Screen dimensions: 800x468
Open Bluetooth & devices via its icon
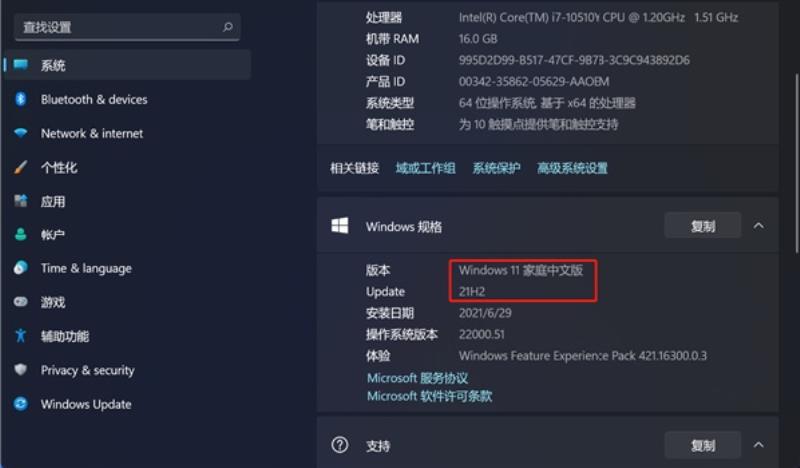(20, 99)
